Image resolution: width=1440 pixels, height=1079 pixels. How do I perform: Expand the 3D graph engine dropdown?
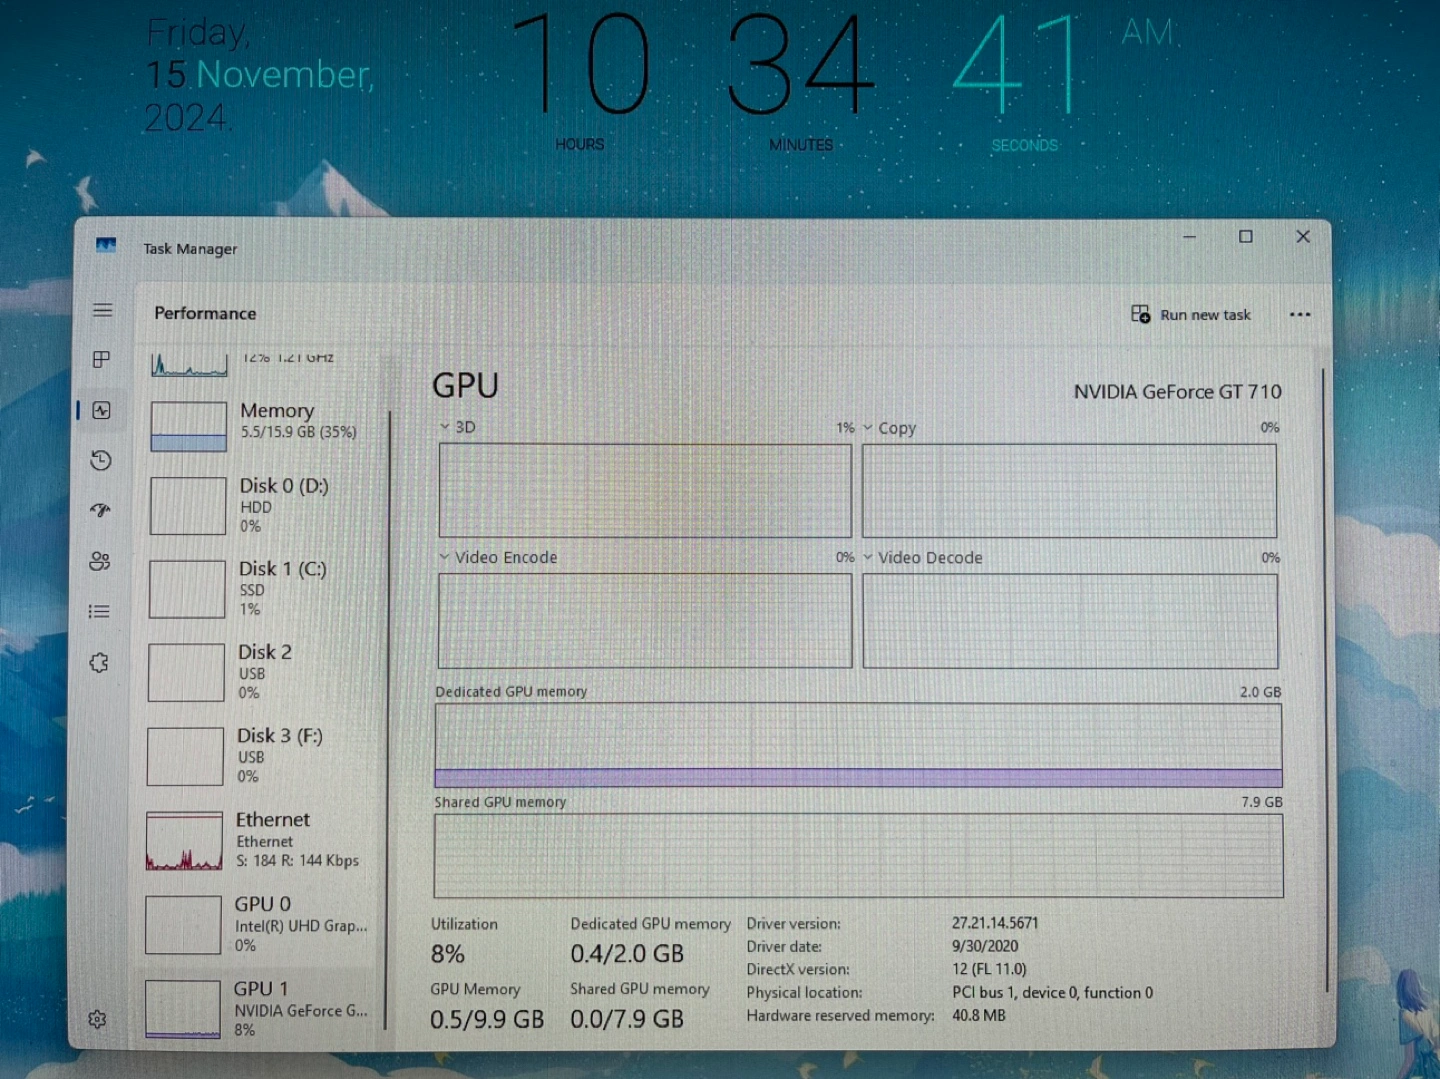pyautogui.click(x=444, y=426)
